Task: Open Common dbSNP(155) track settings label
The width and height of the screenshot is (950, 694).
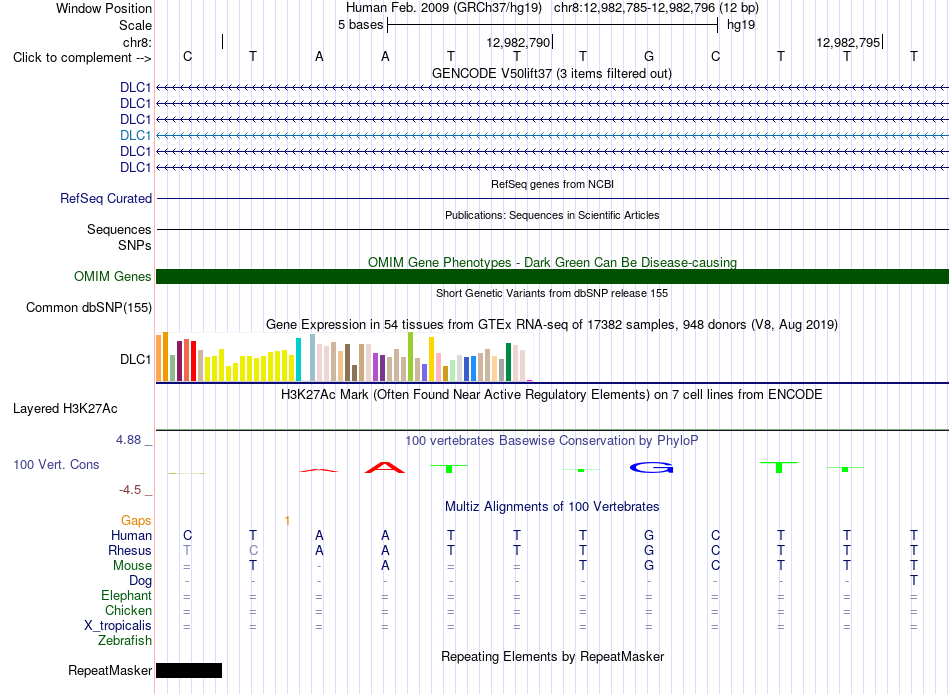Action: [89, 307]
